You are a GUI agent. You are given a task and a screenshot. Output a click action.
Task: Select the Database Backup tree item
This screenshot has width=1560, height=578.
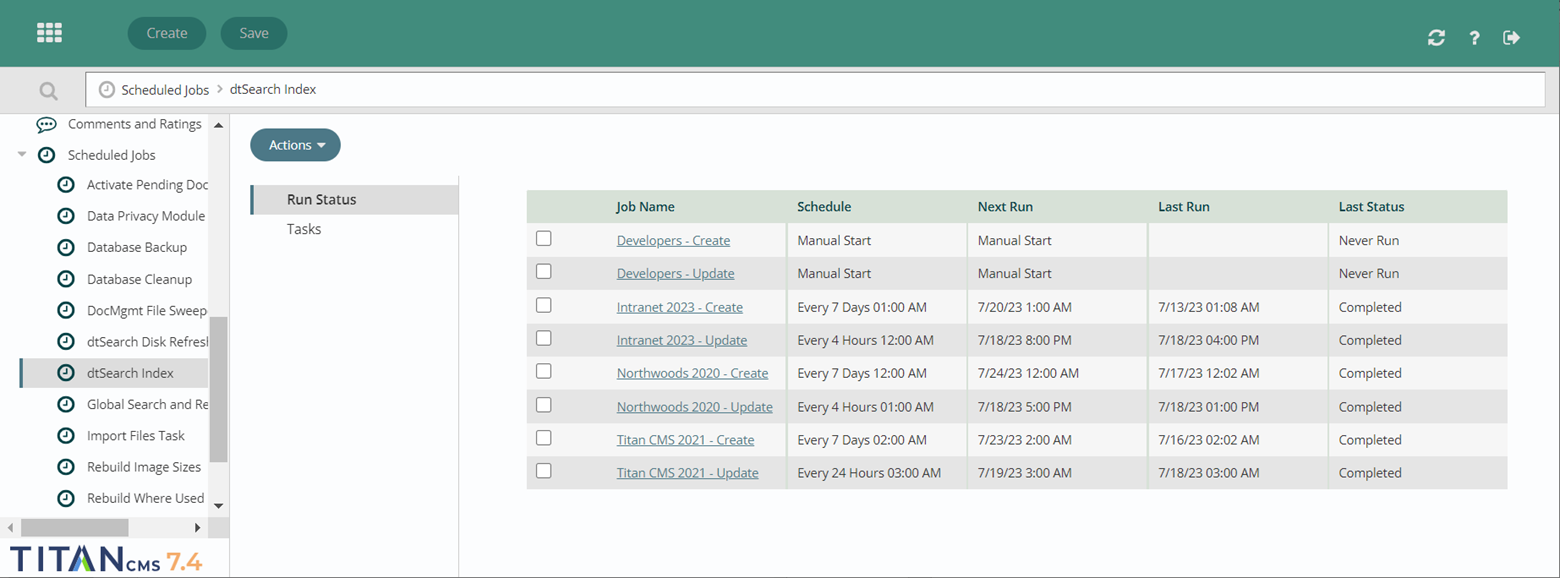[x=137, y=247]
